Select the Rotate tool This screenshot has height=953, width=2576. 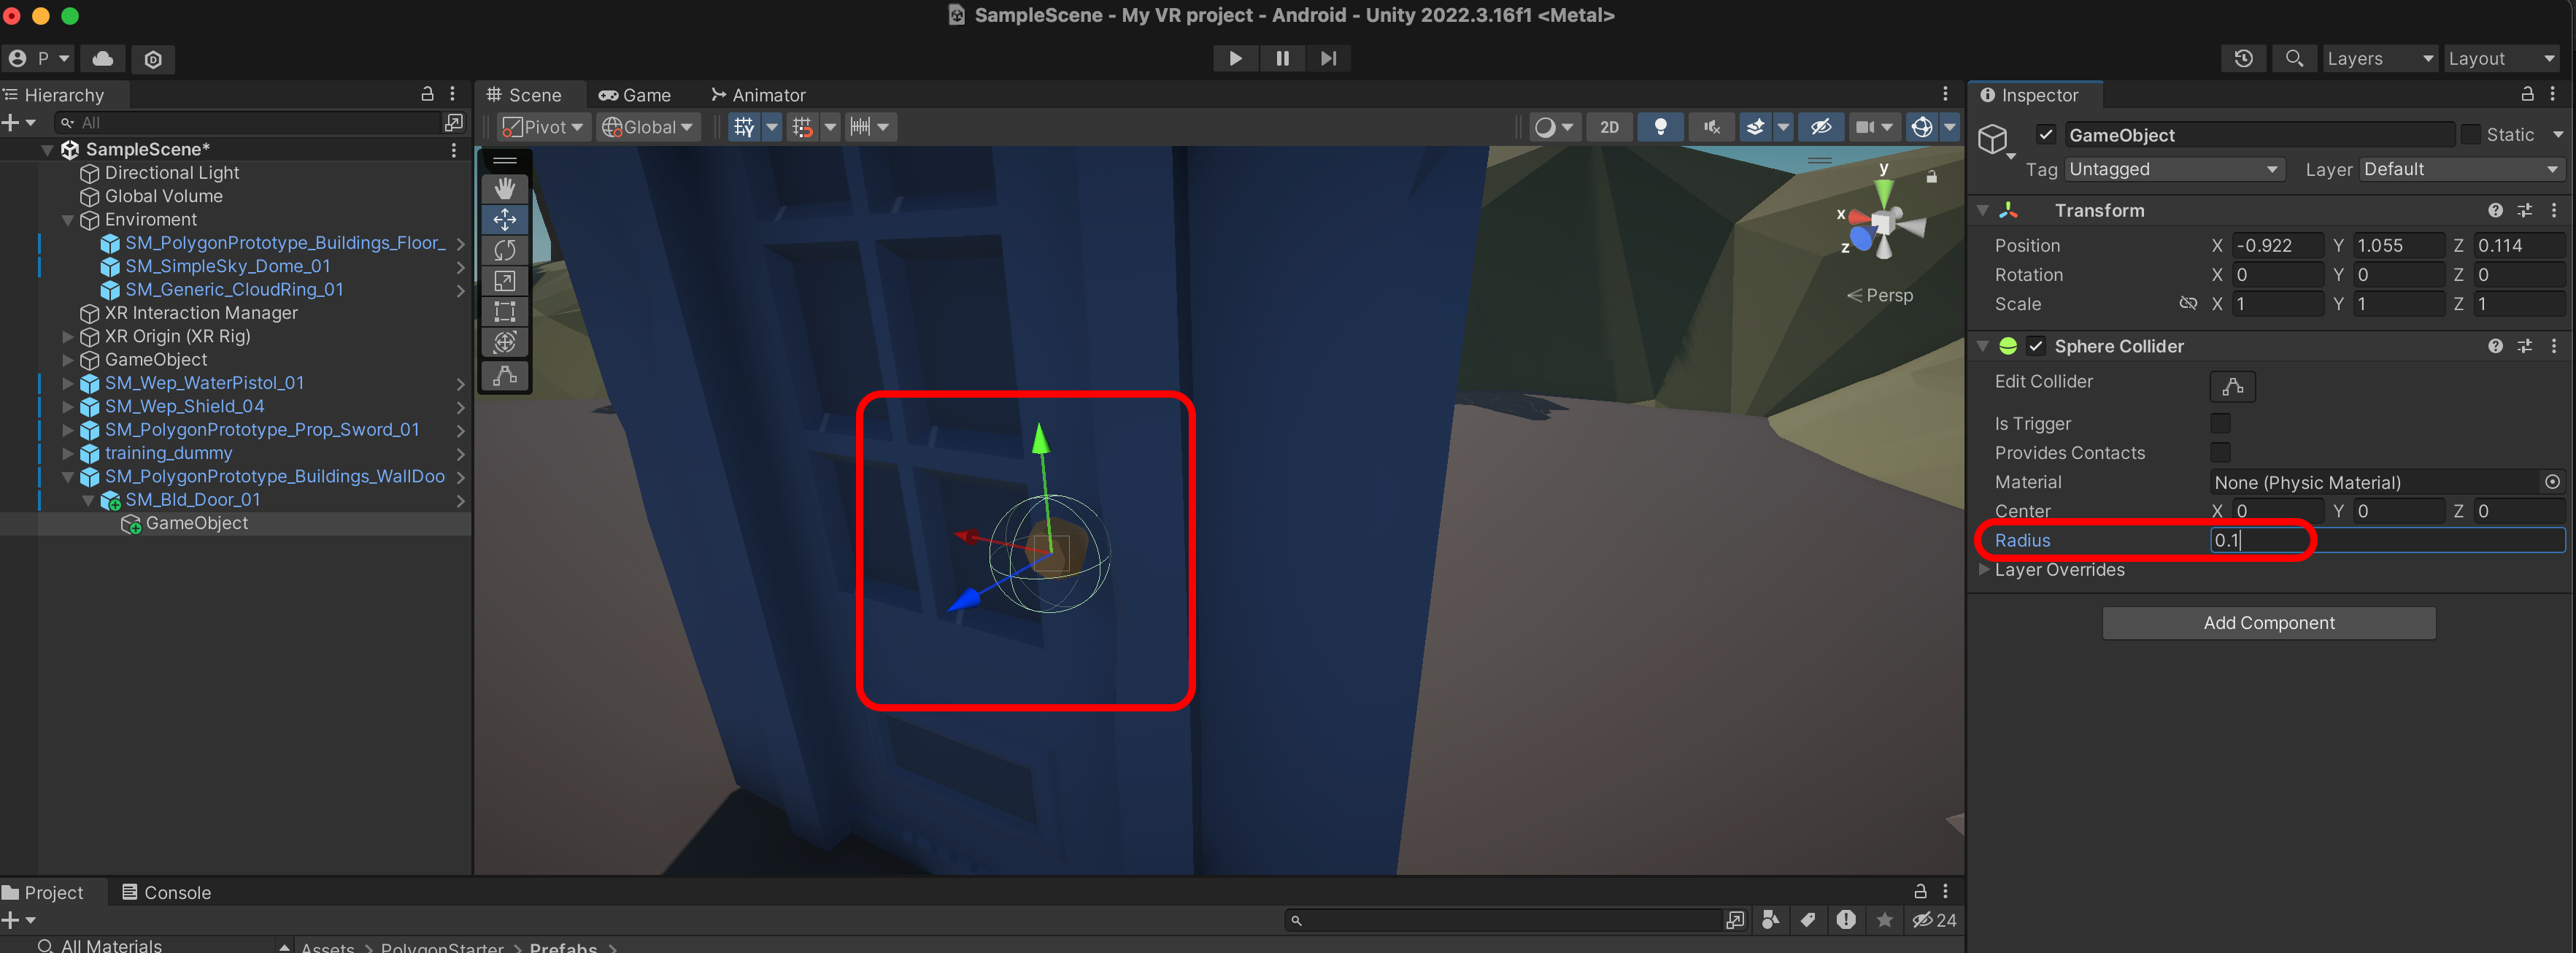pos(505,250)
